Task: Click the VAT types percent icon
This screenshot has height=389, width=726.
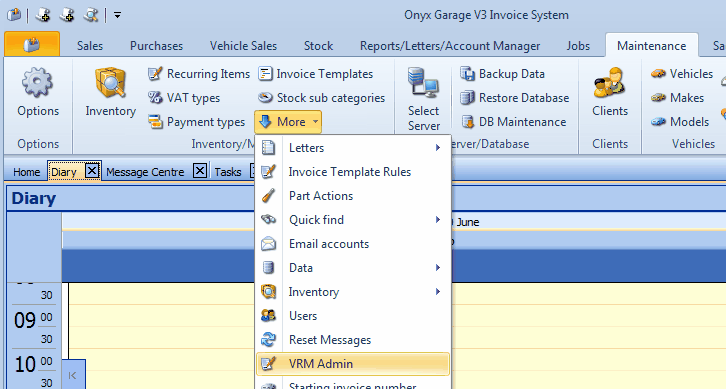Action: pyautogui.click(x=155, y=98)
